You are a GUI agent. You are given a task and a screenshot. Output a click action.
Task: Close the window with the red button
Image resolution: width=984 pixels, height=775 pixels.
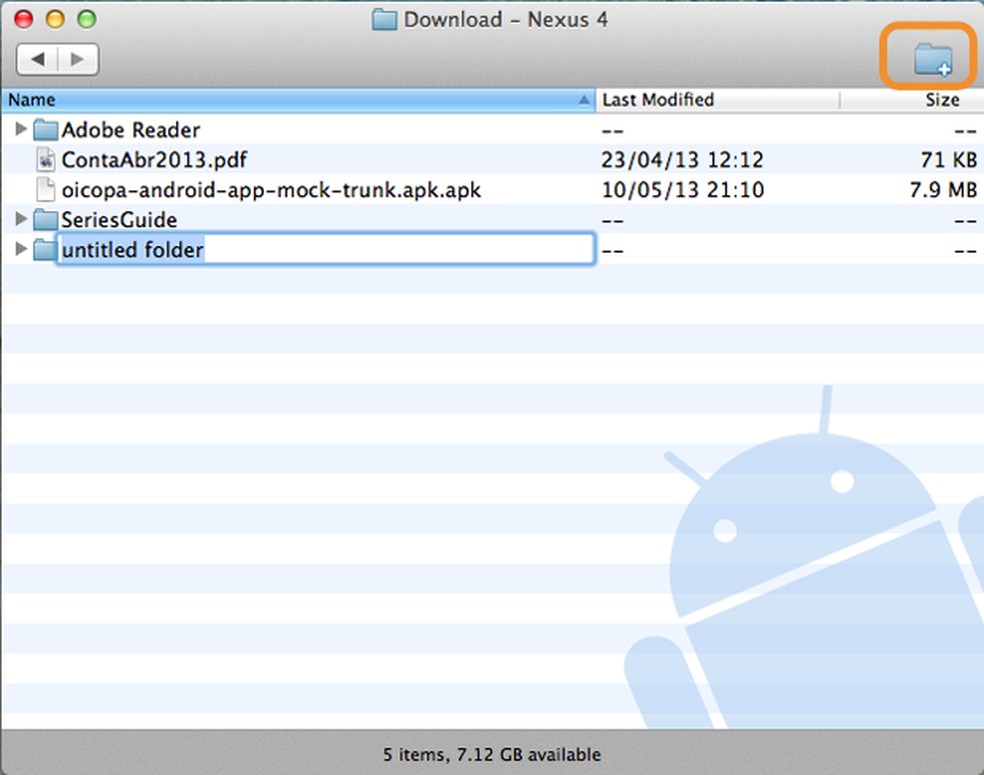(24, 19)
